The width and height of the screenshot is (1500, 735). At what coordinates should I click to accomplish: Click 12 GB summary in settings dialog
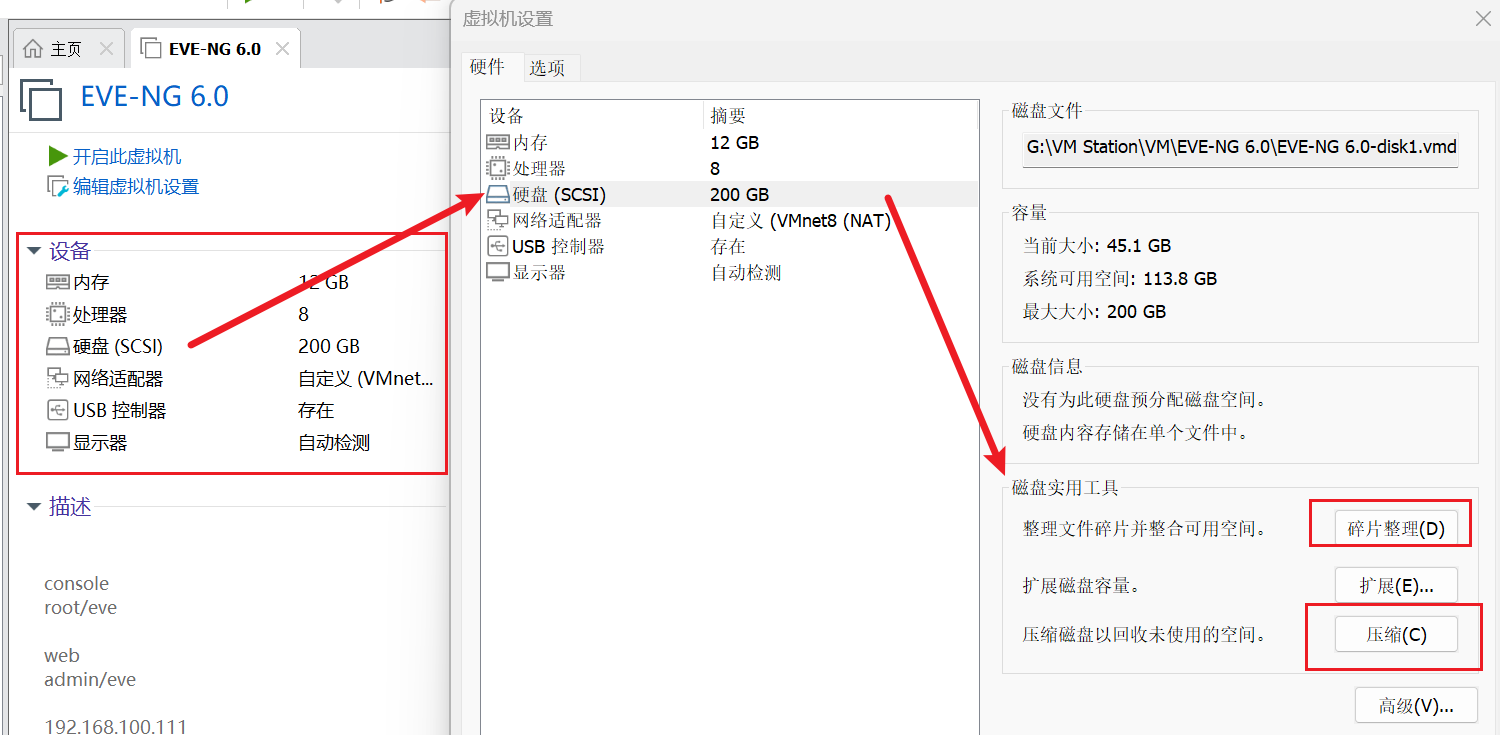tap(735, 143)
